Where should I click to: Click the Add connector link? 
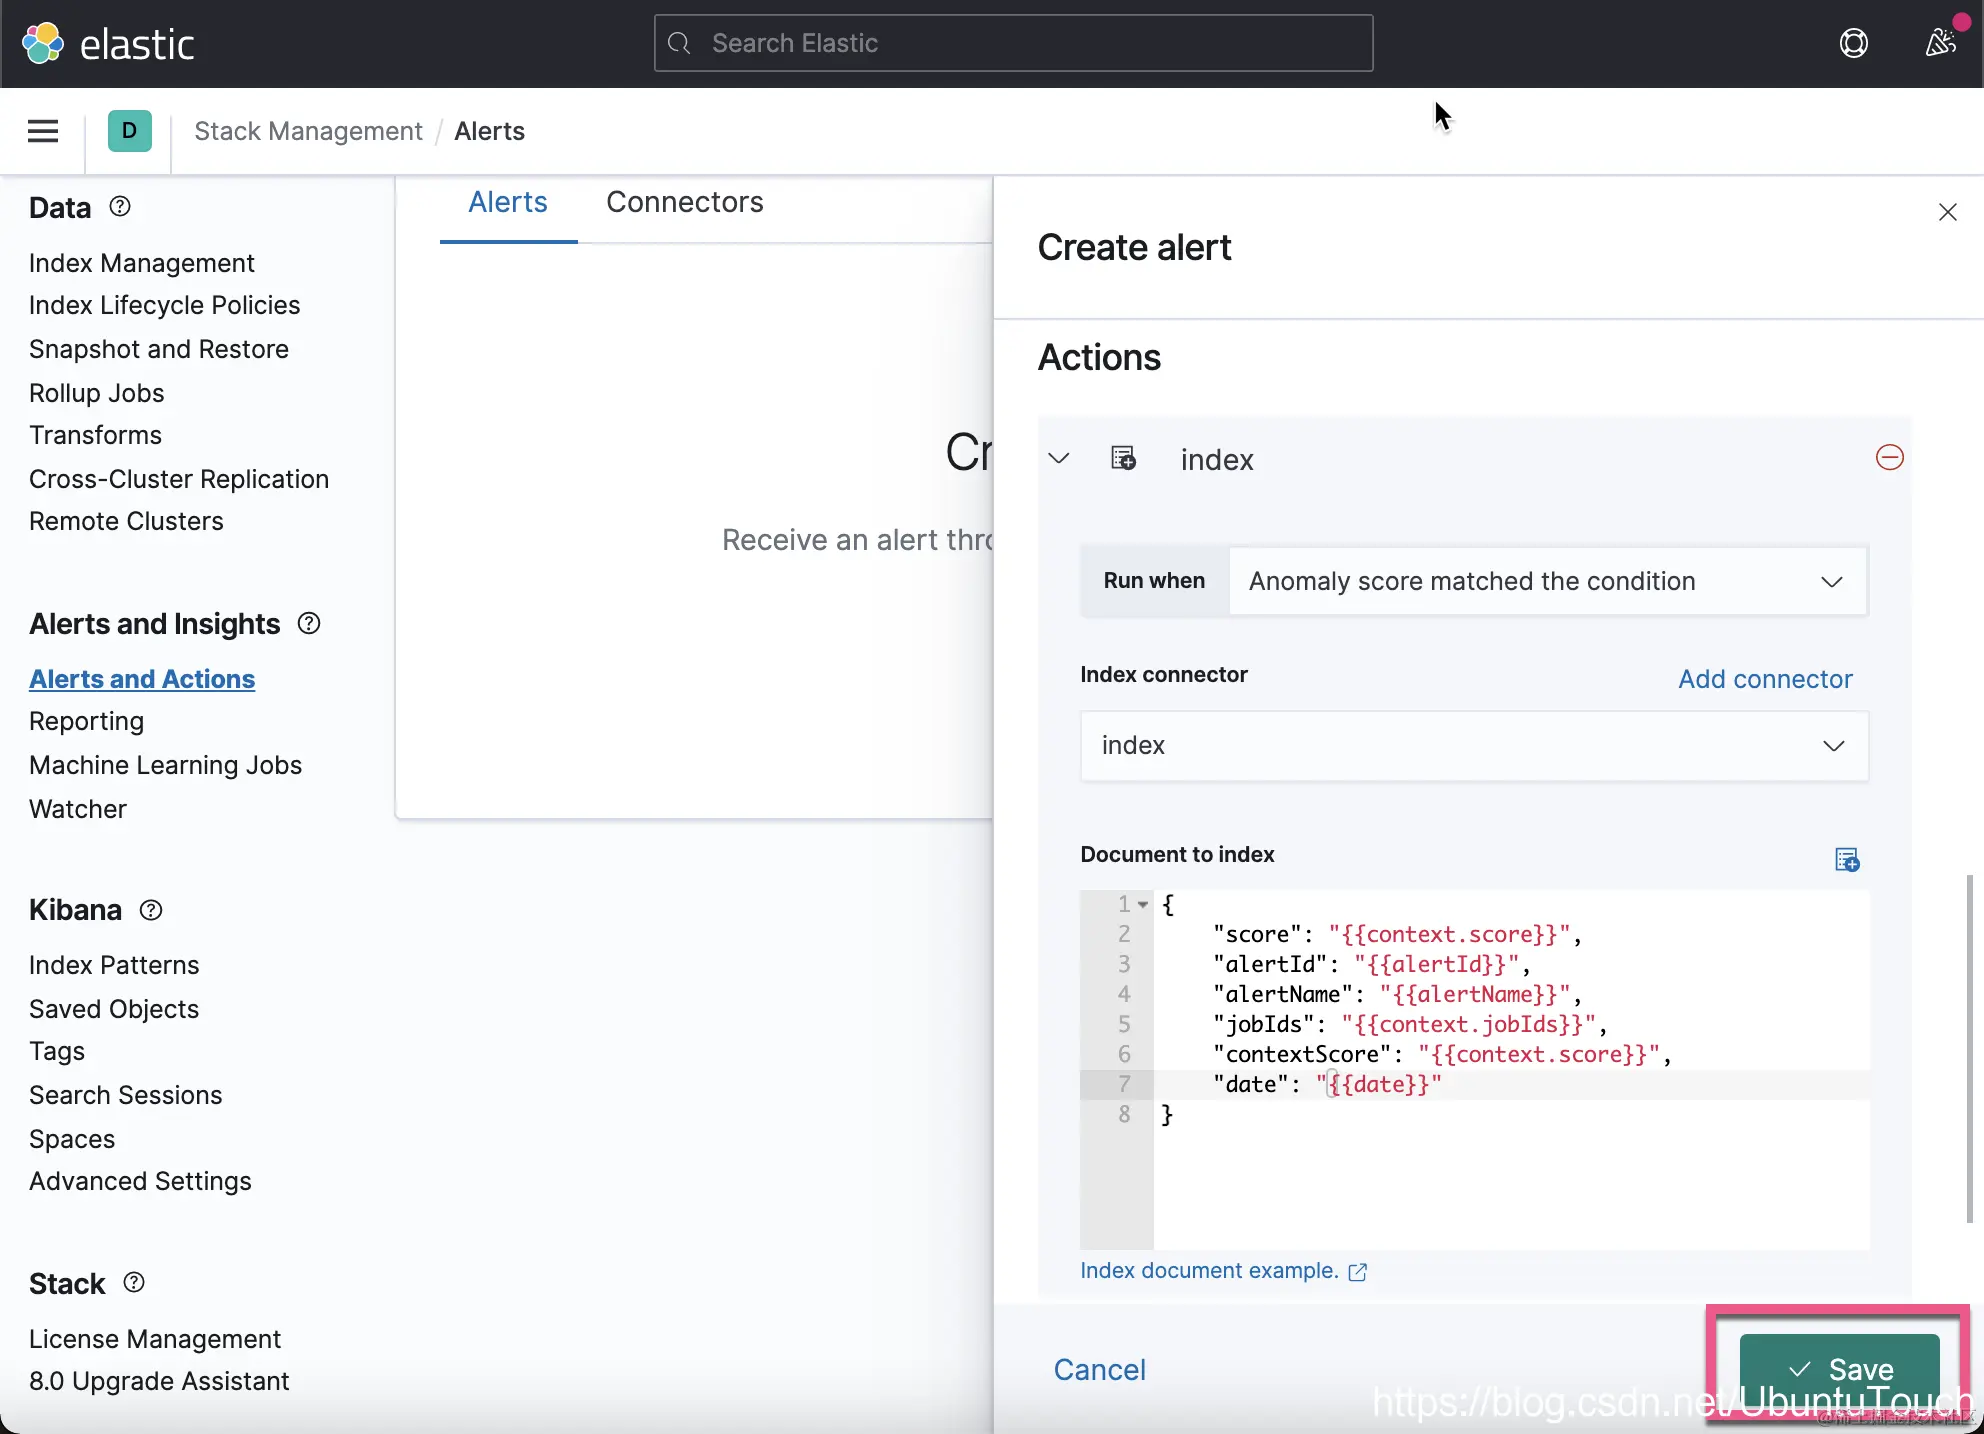[1765, 679]
